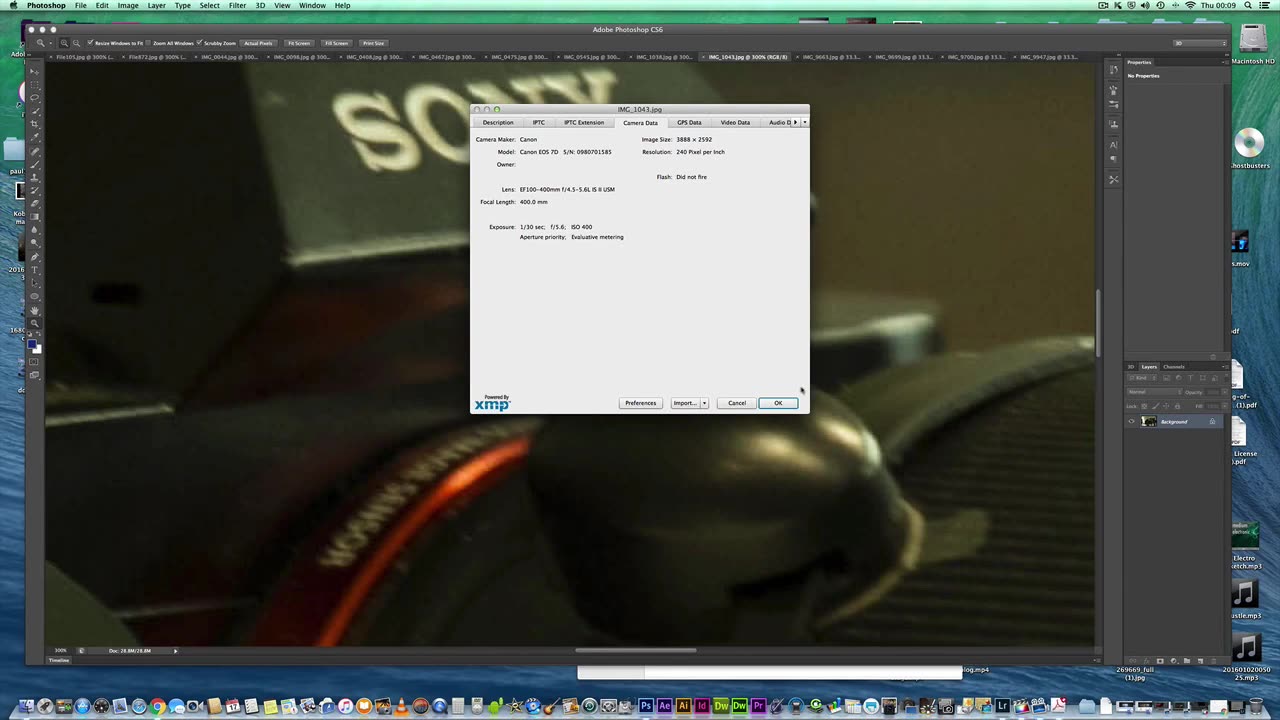Open After Effects icon in the Dock

click(664, 706)
